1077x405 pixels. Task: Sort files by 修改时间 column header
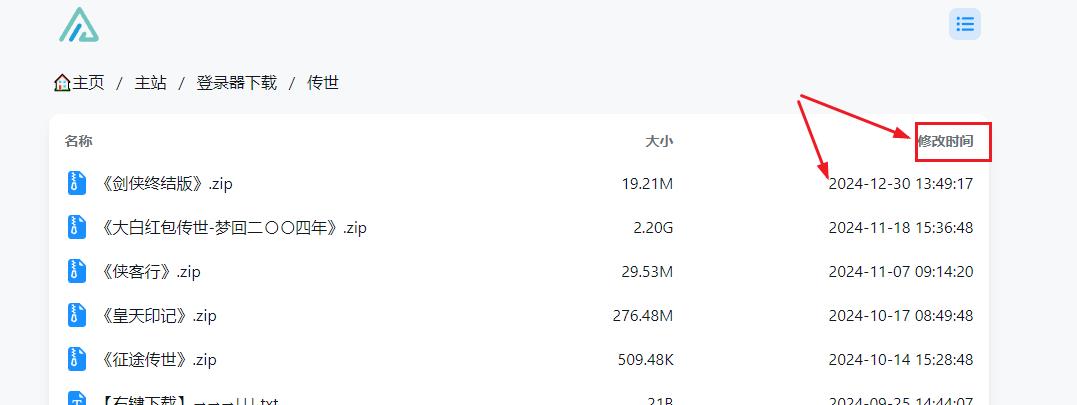945,141
